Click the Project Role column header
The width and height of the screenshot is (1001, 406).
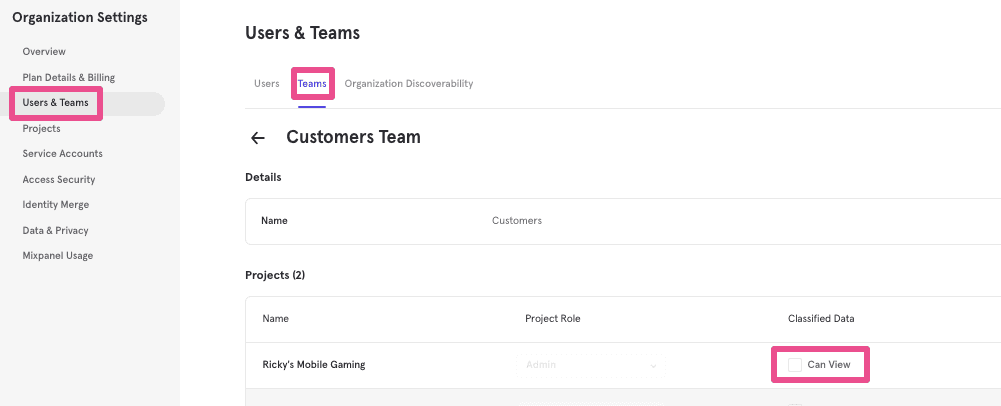(552, 319)
